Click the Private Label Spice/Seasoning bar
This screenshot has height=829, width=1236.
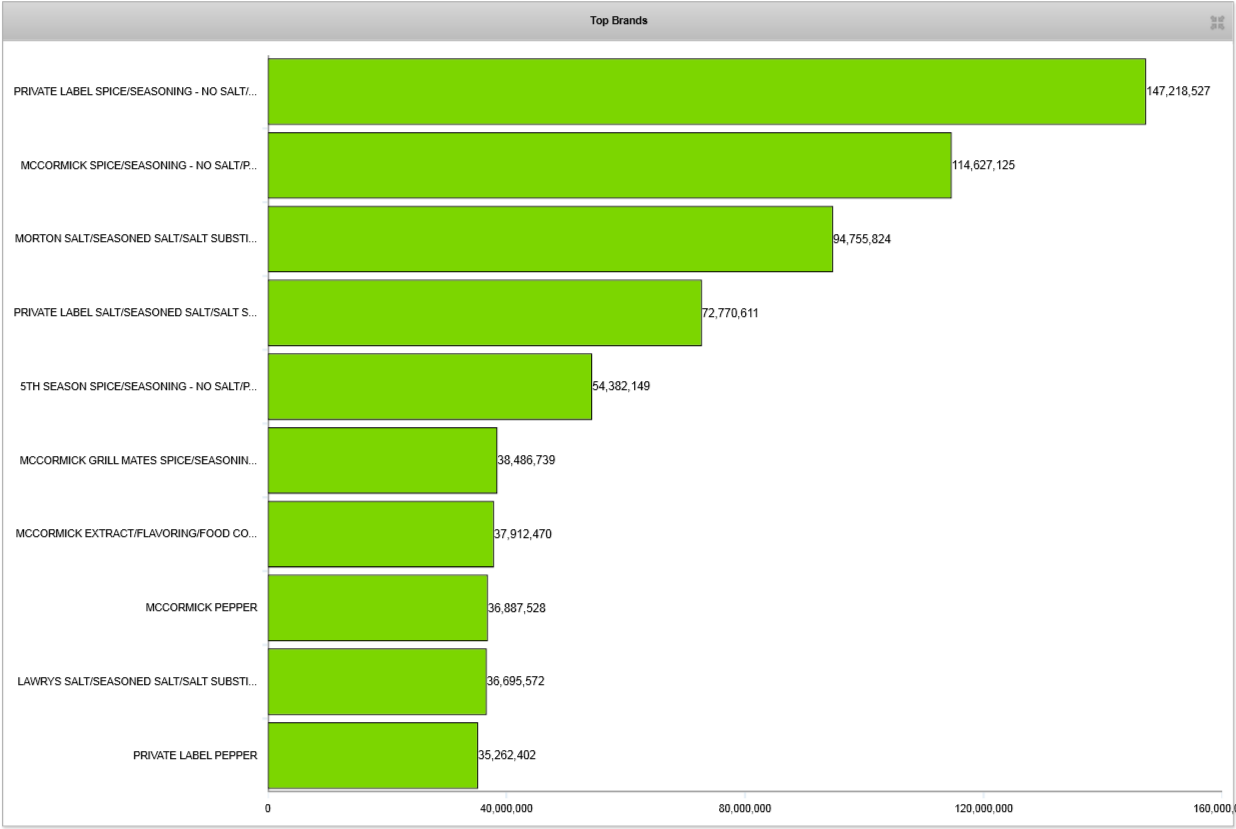click(x=706, y=91)
